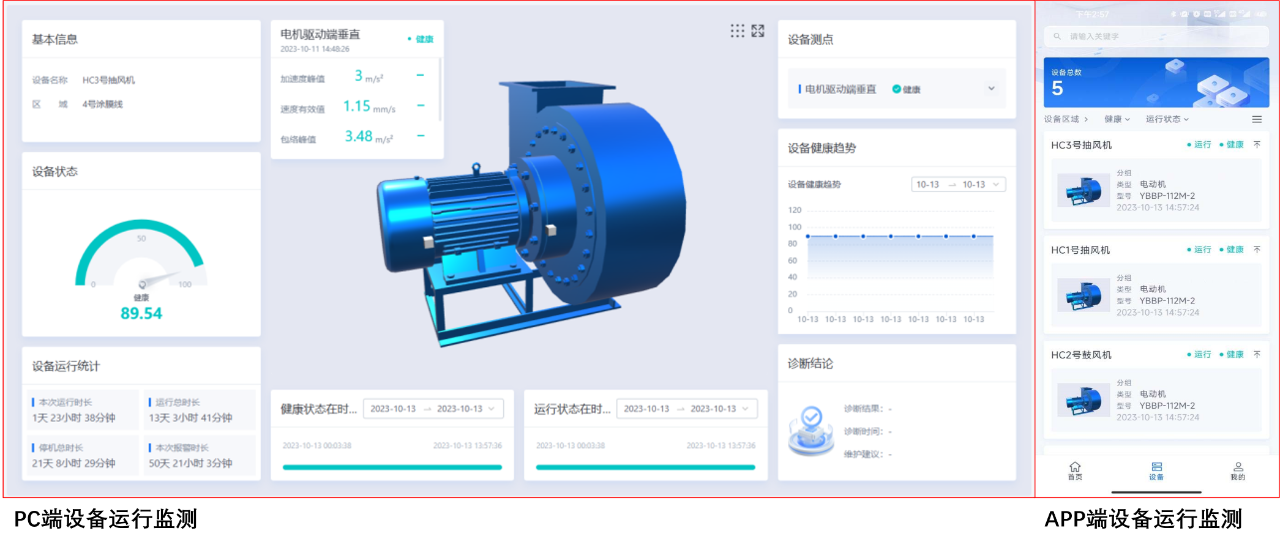
Task: Open 设备健康趋势 date range picker
Action: pos(958,185)
